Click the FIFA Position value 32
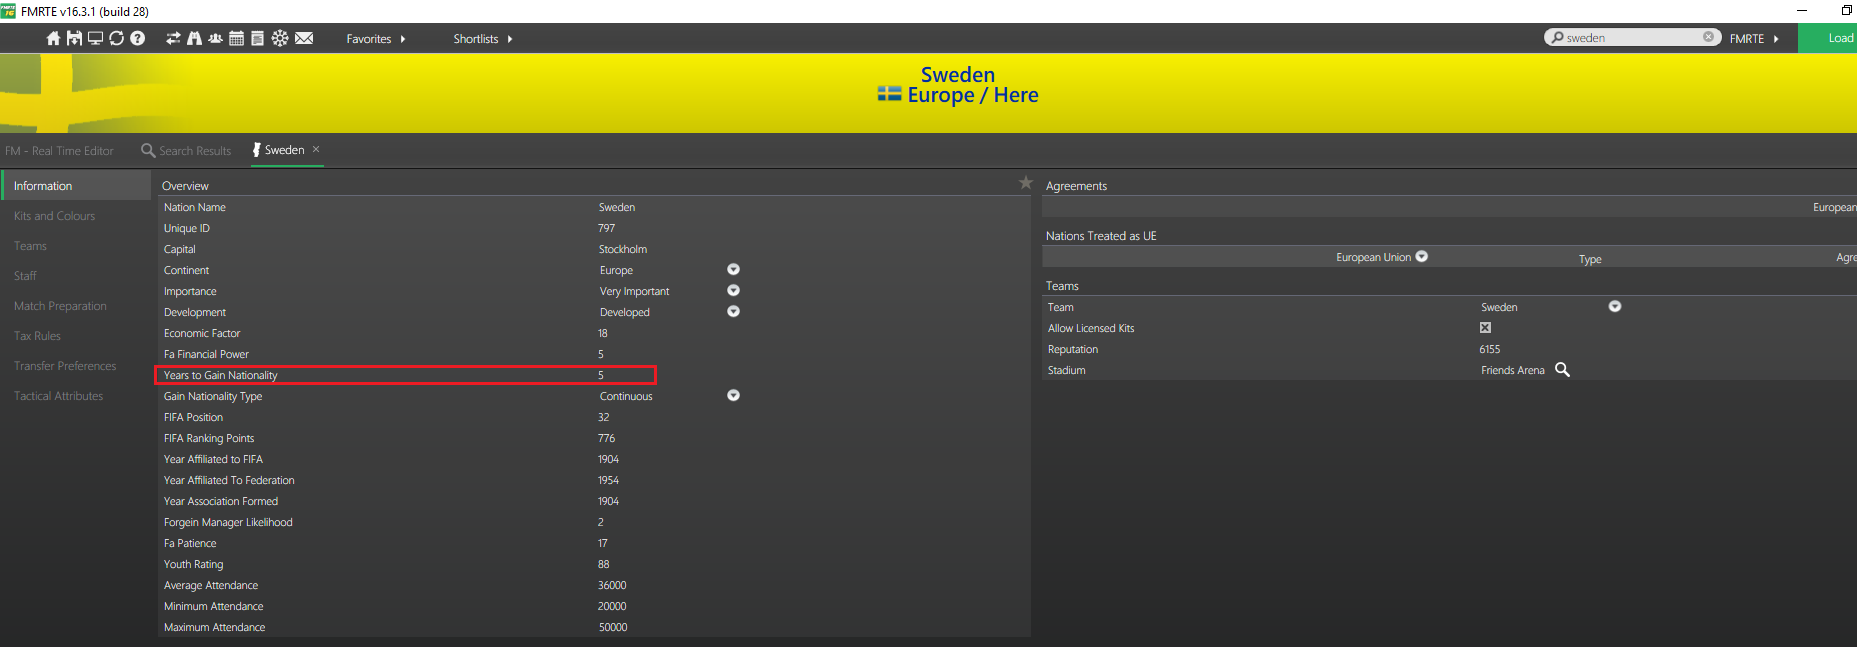The image size is (1857, 647). [603, 417]
